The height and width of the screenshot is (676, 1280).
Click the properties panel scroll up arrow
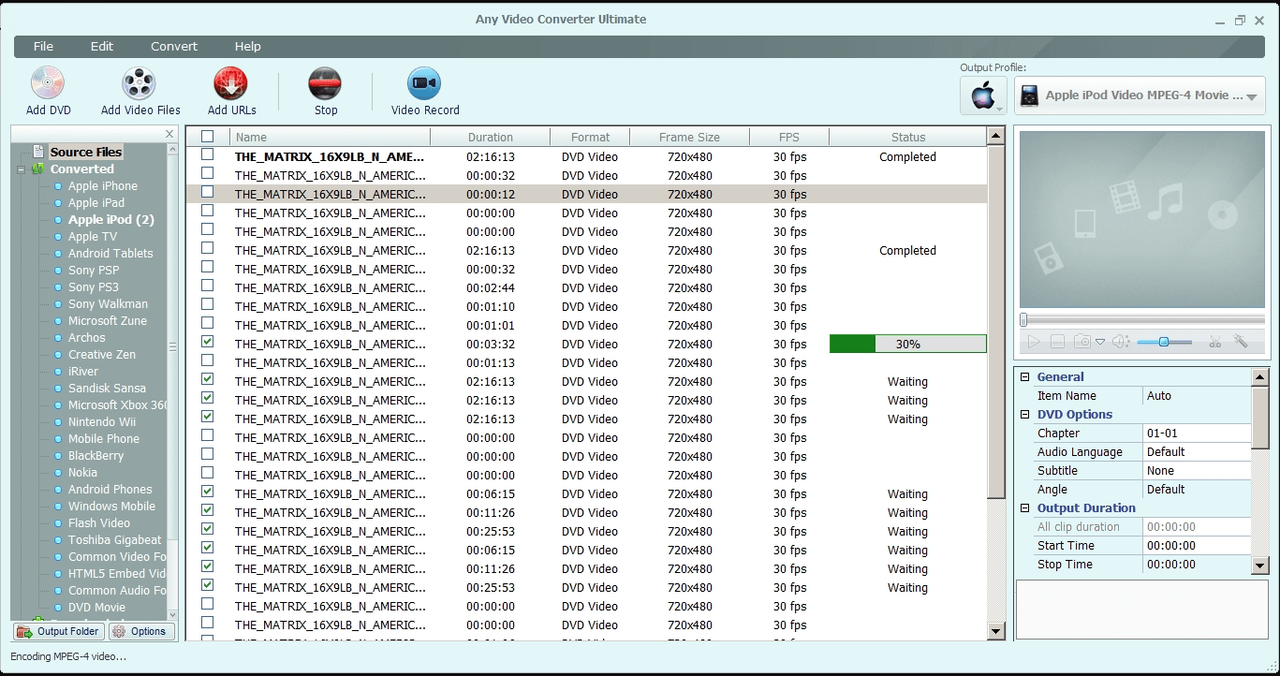click(x=1260, y=377)
